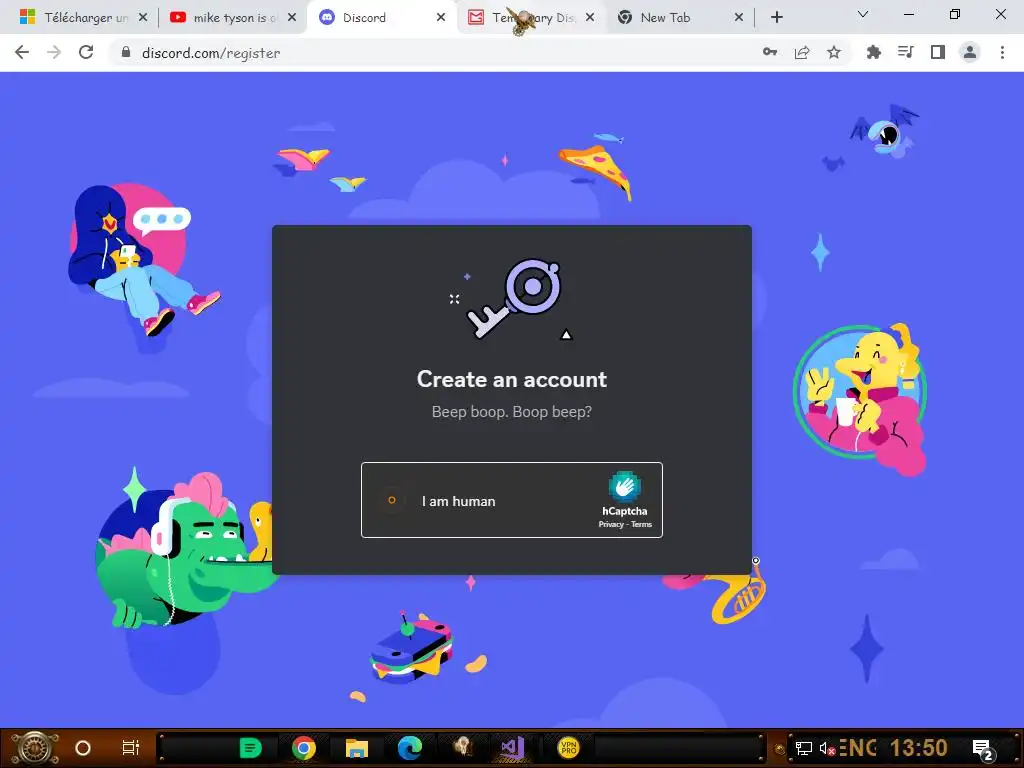Viewport: 1024px width, 768px height.
Task: Open File Explorer from the taskbar
Action: (357, 748)
